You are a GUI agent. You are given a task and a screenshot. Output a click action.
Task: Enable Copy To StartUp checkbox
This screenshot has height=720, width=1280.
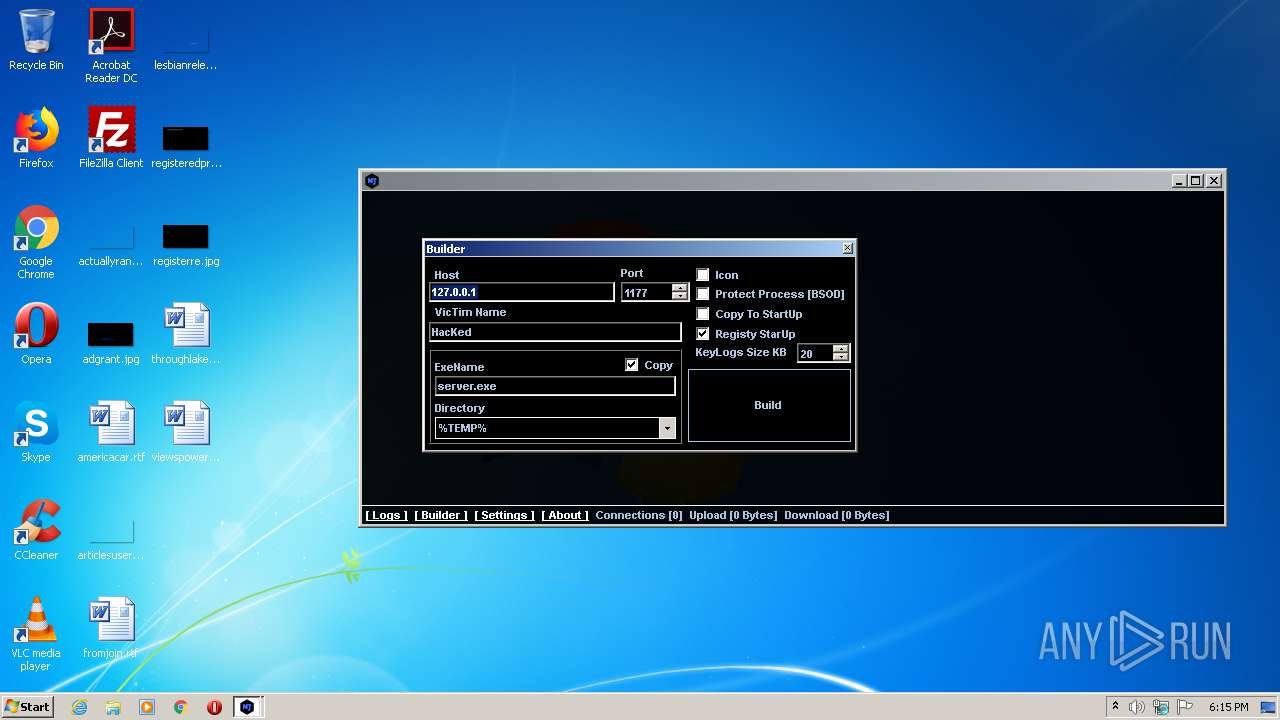(703, 314)
